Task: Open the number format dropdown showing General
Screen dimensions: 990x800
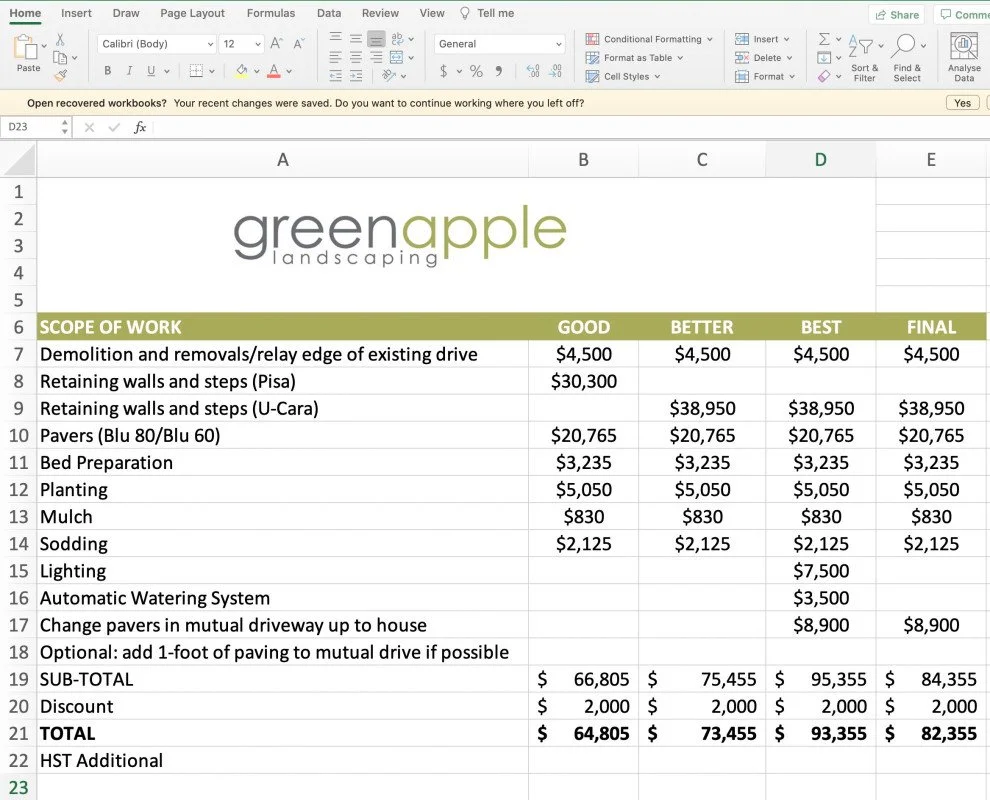Action: tap(498, 44)
